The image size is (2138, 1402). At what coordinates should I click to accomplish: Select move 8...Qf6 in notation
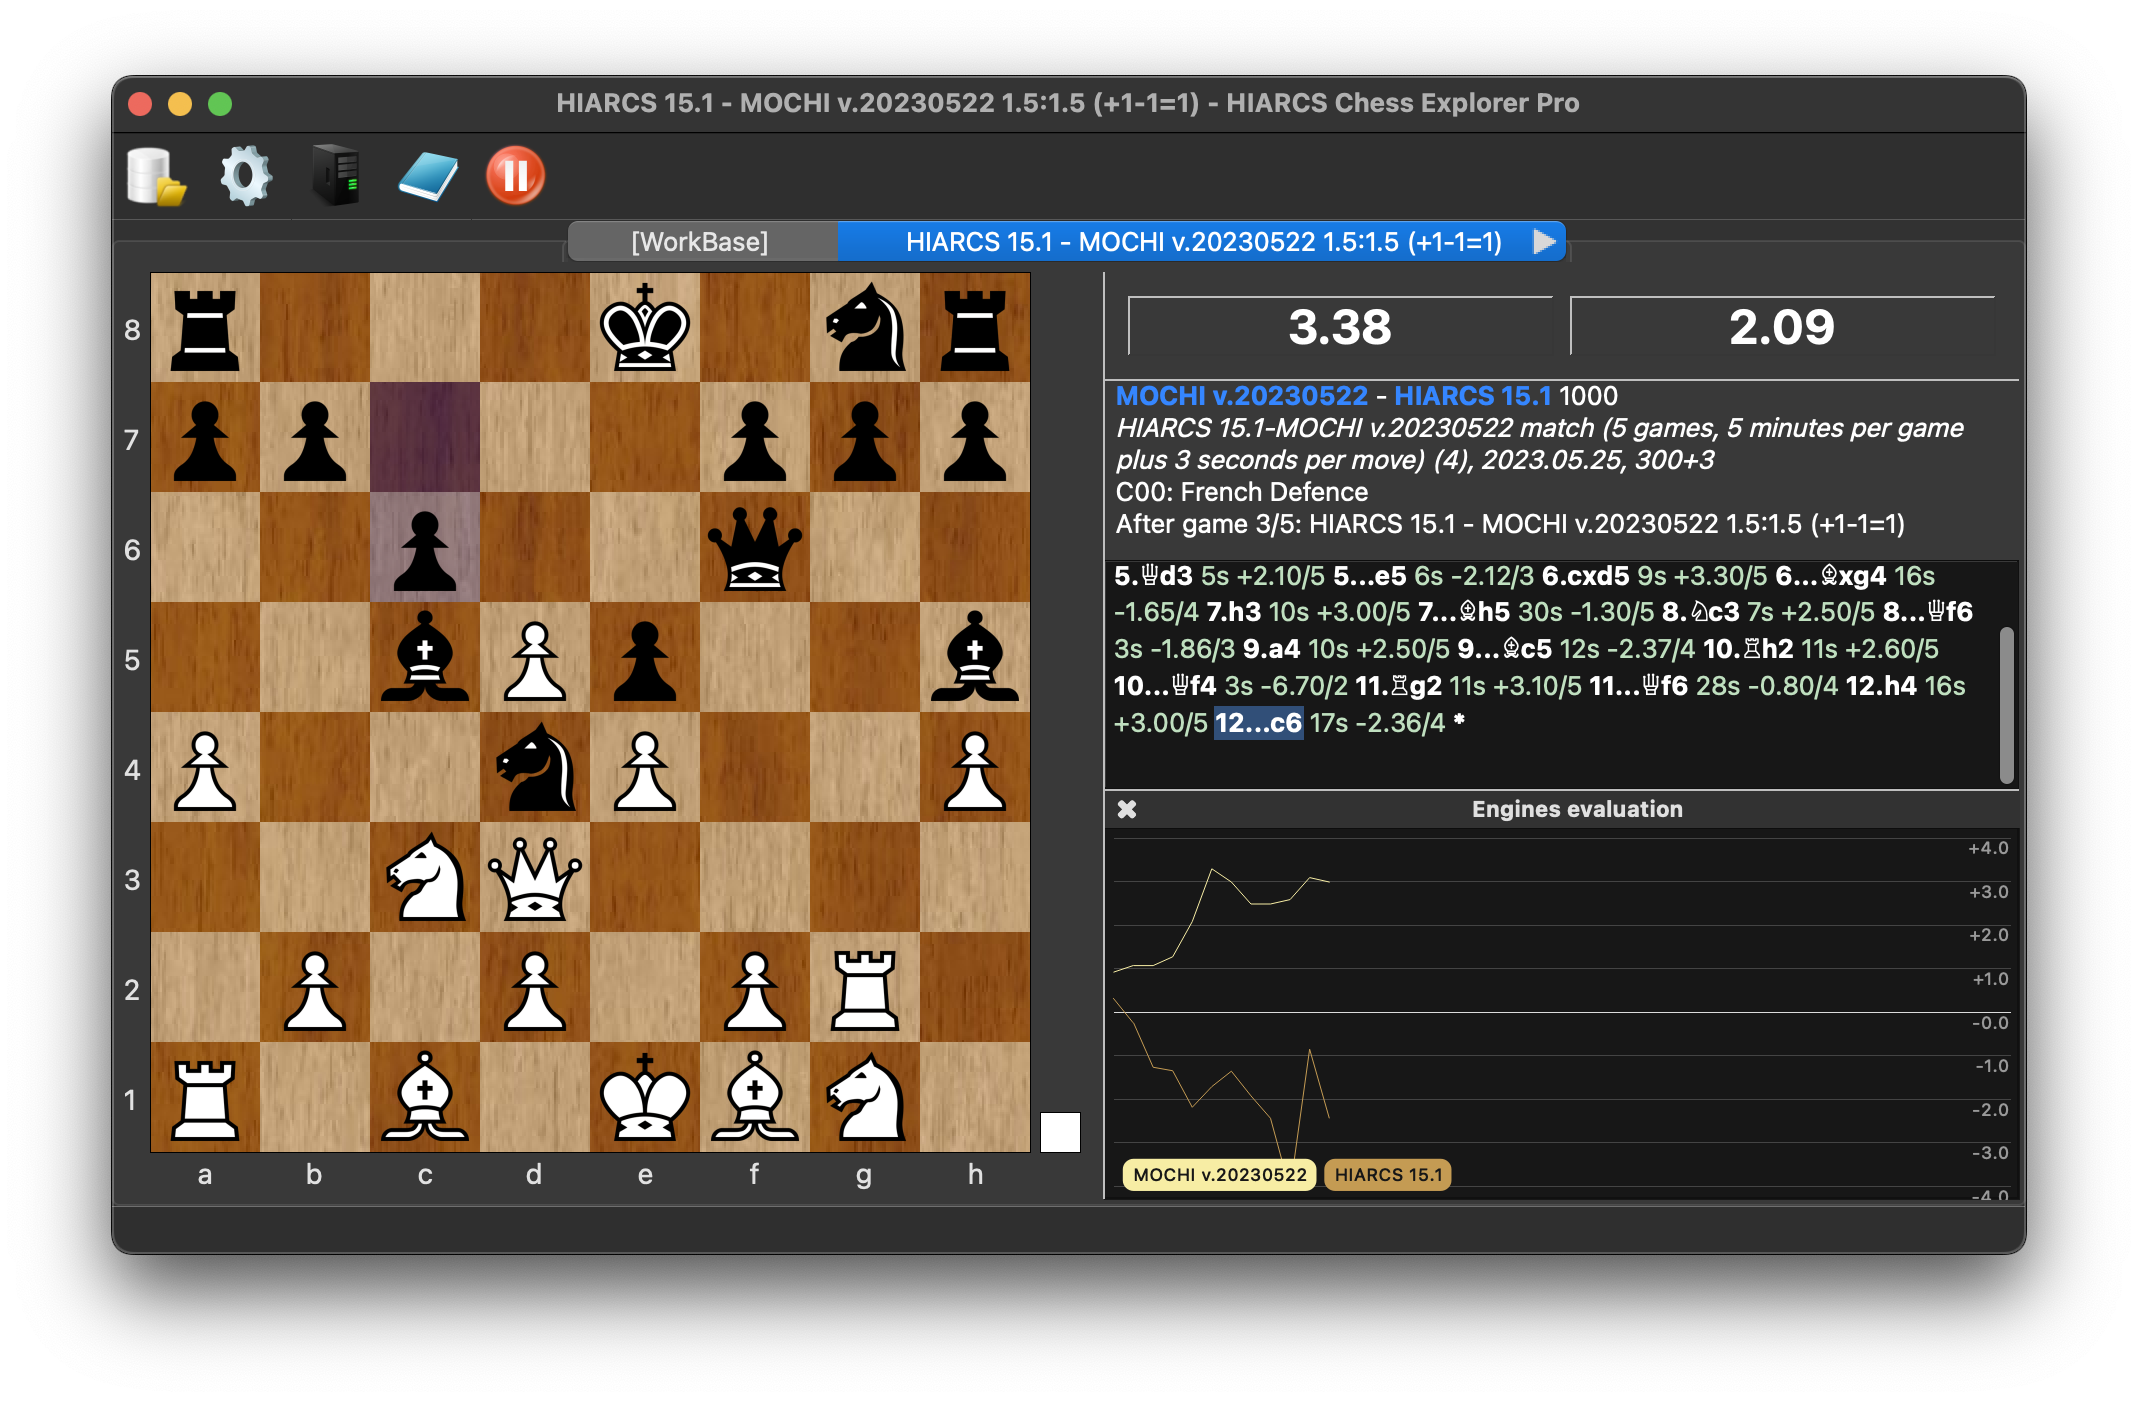click(1927, 612)
